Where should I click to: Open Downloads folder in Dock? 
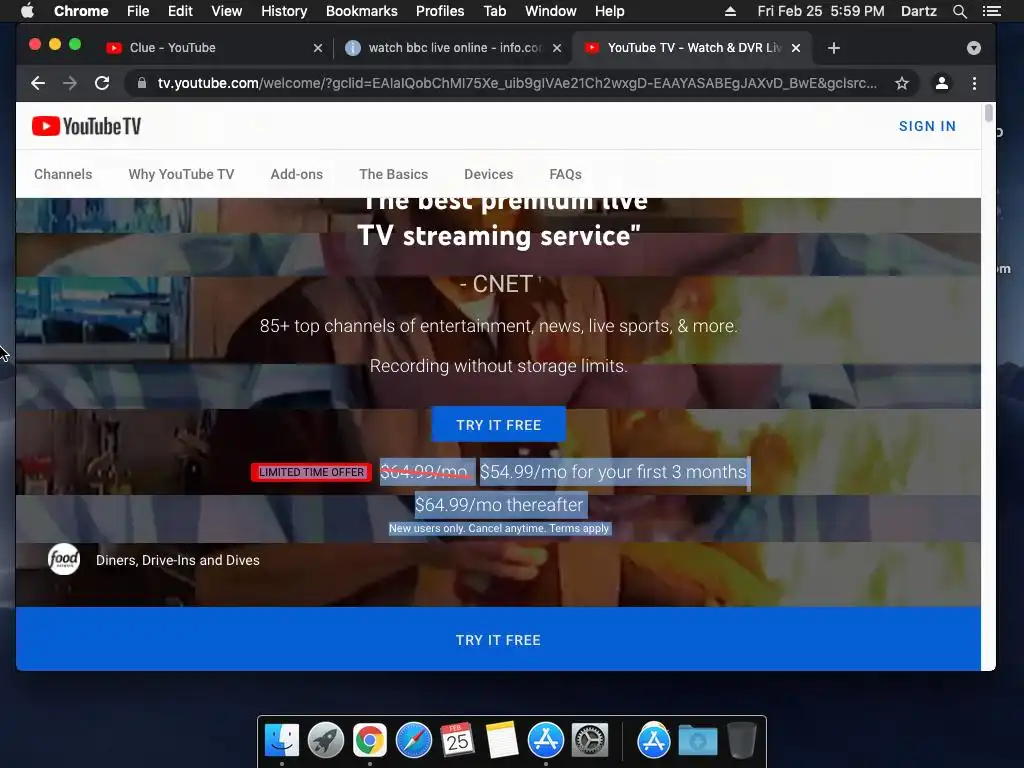697,741
